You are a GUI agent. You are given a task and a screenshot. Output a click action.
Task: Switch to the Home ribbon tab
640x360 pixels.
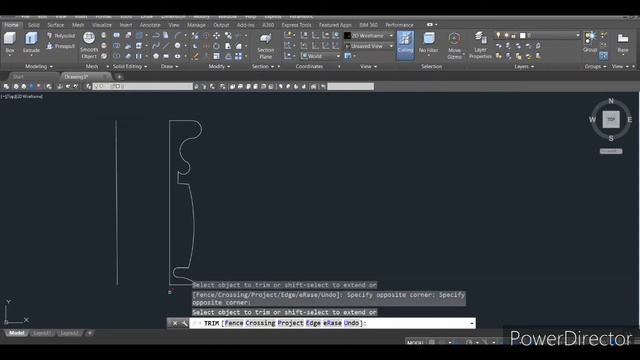coord(11,25)
